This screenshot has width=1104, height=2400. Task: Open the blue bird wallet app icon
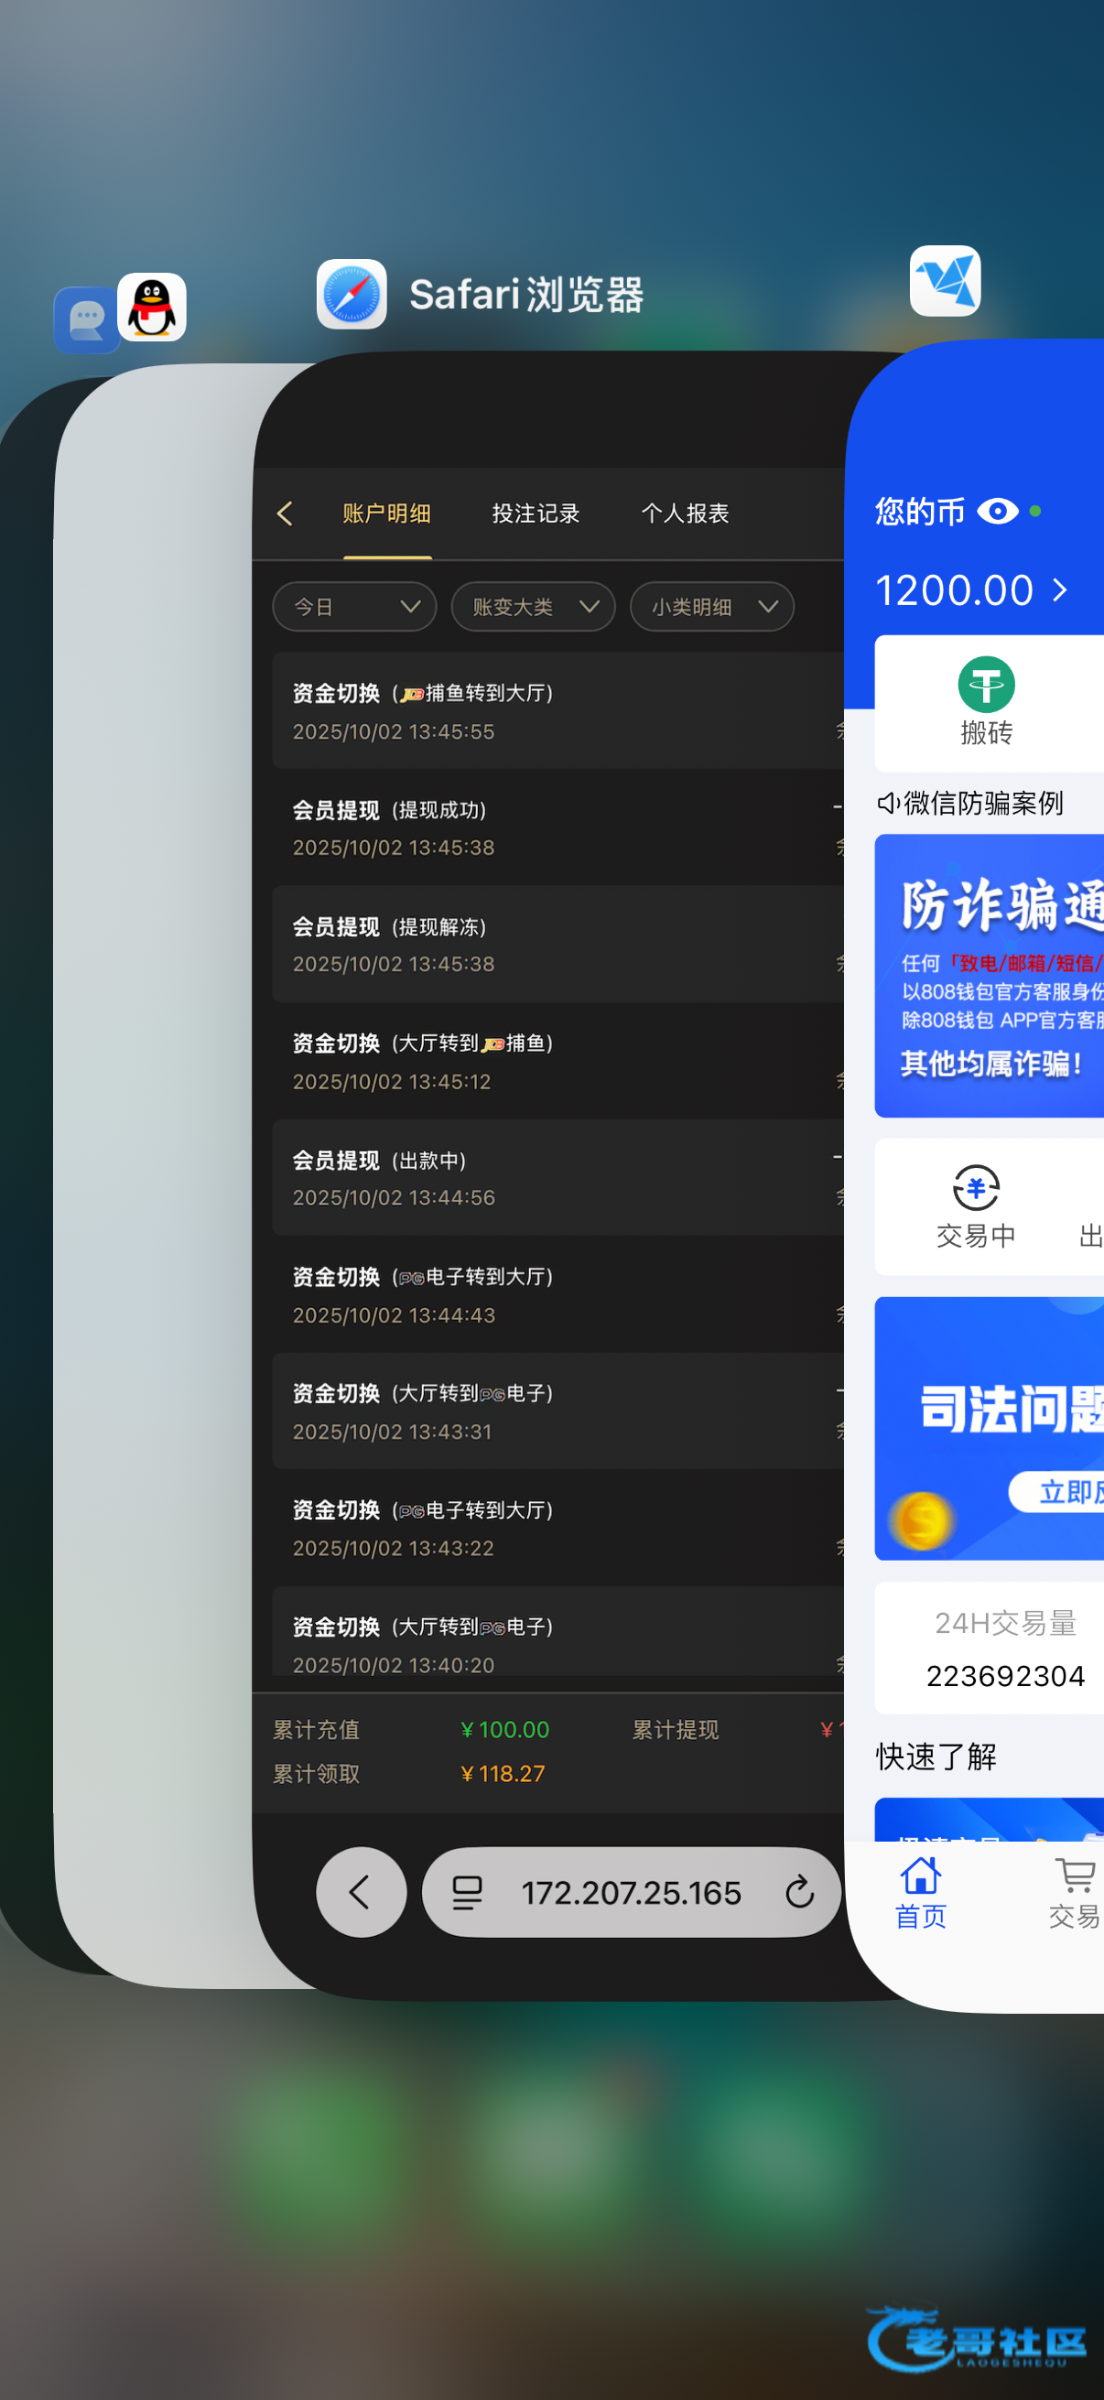click(945, 281)
